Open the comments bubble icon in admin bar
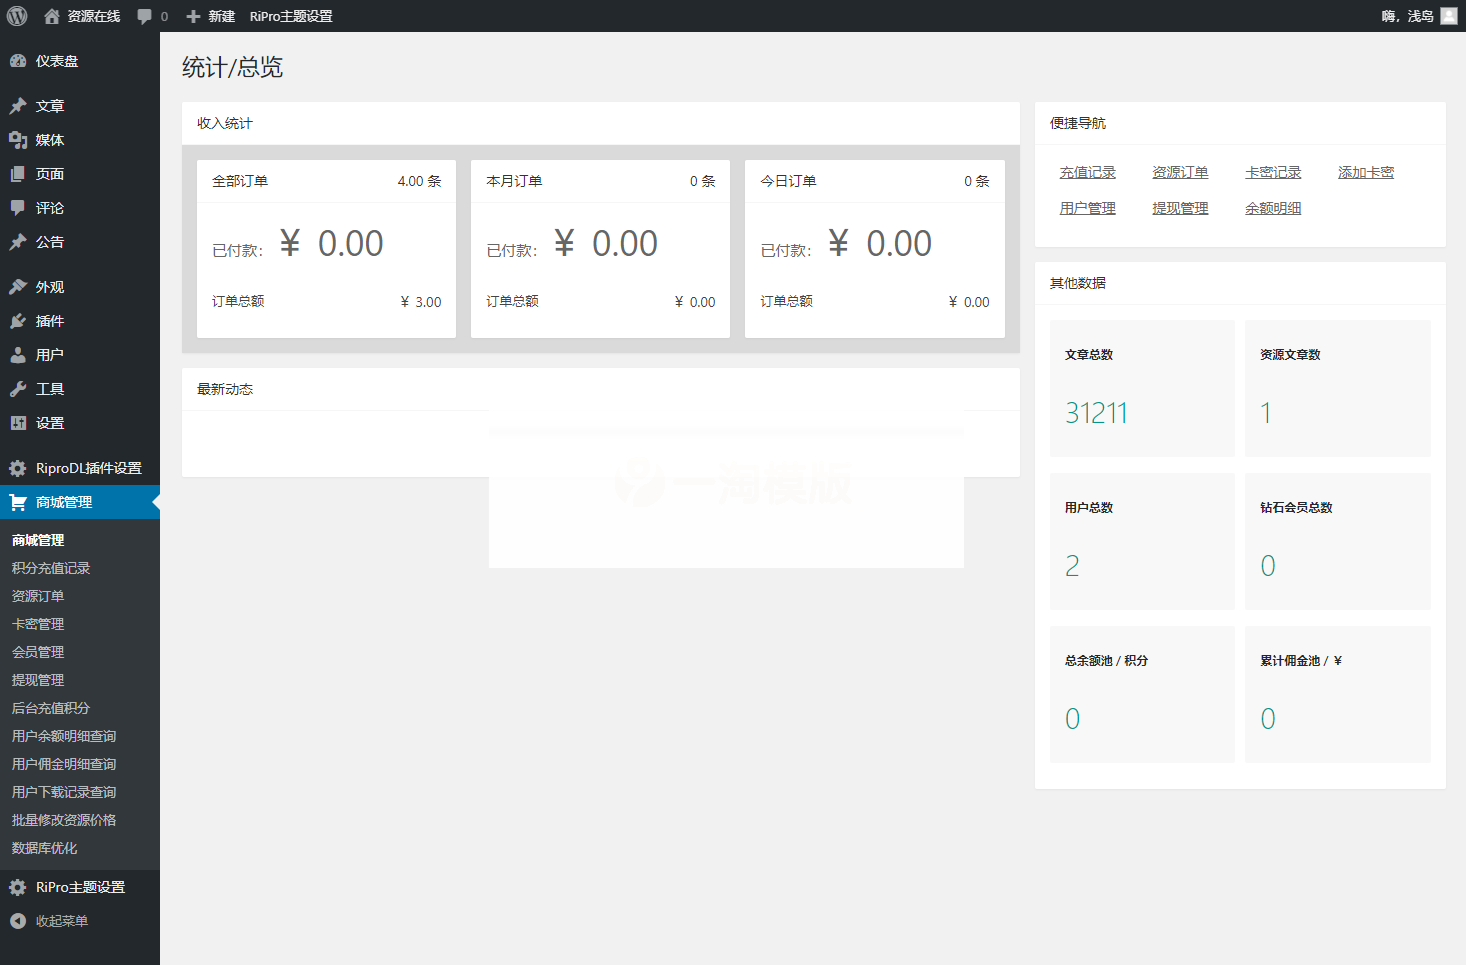 [x=145, y=16]
